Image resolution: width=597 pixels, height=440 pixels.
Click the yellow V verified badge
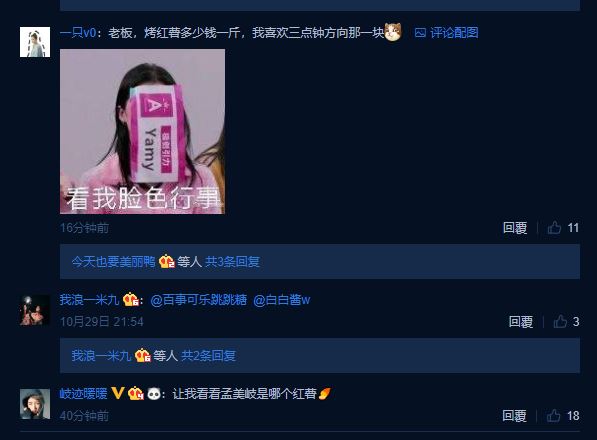point(118,393)
